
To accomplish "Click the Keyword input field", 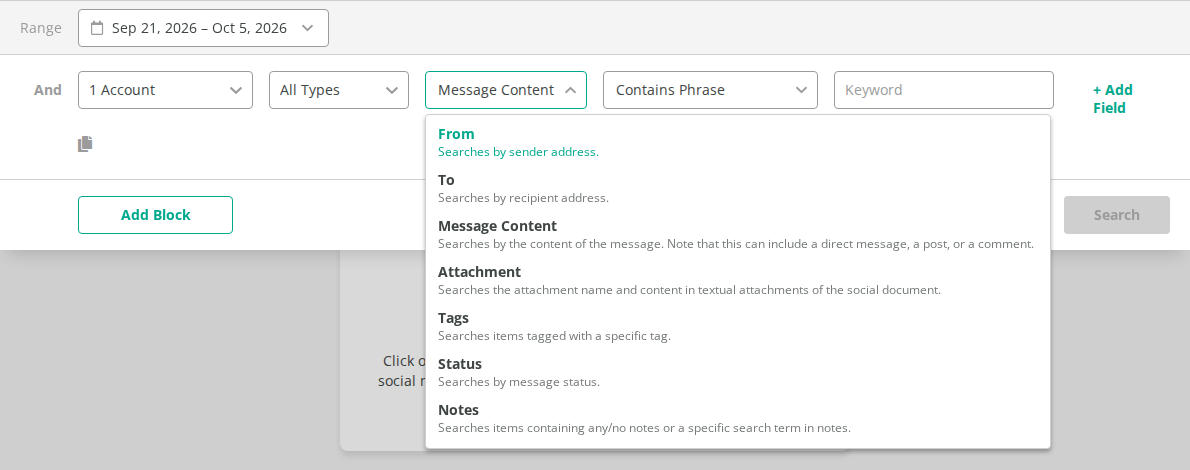I will [944, 90].
